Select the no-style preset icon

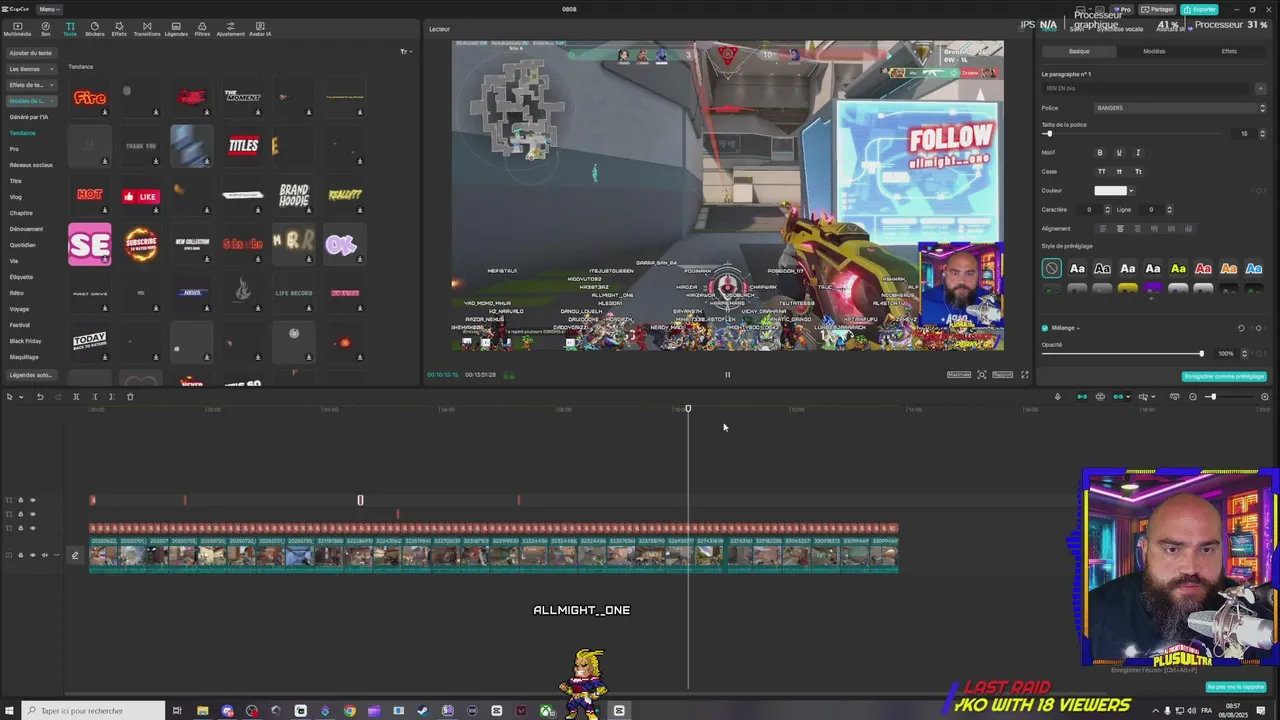1051,268
